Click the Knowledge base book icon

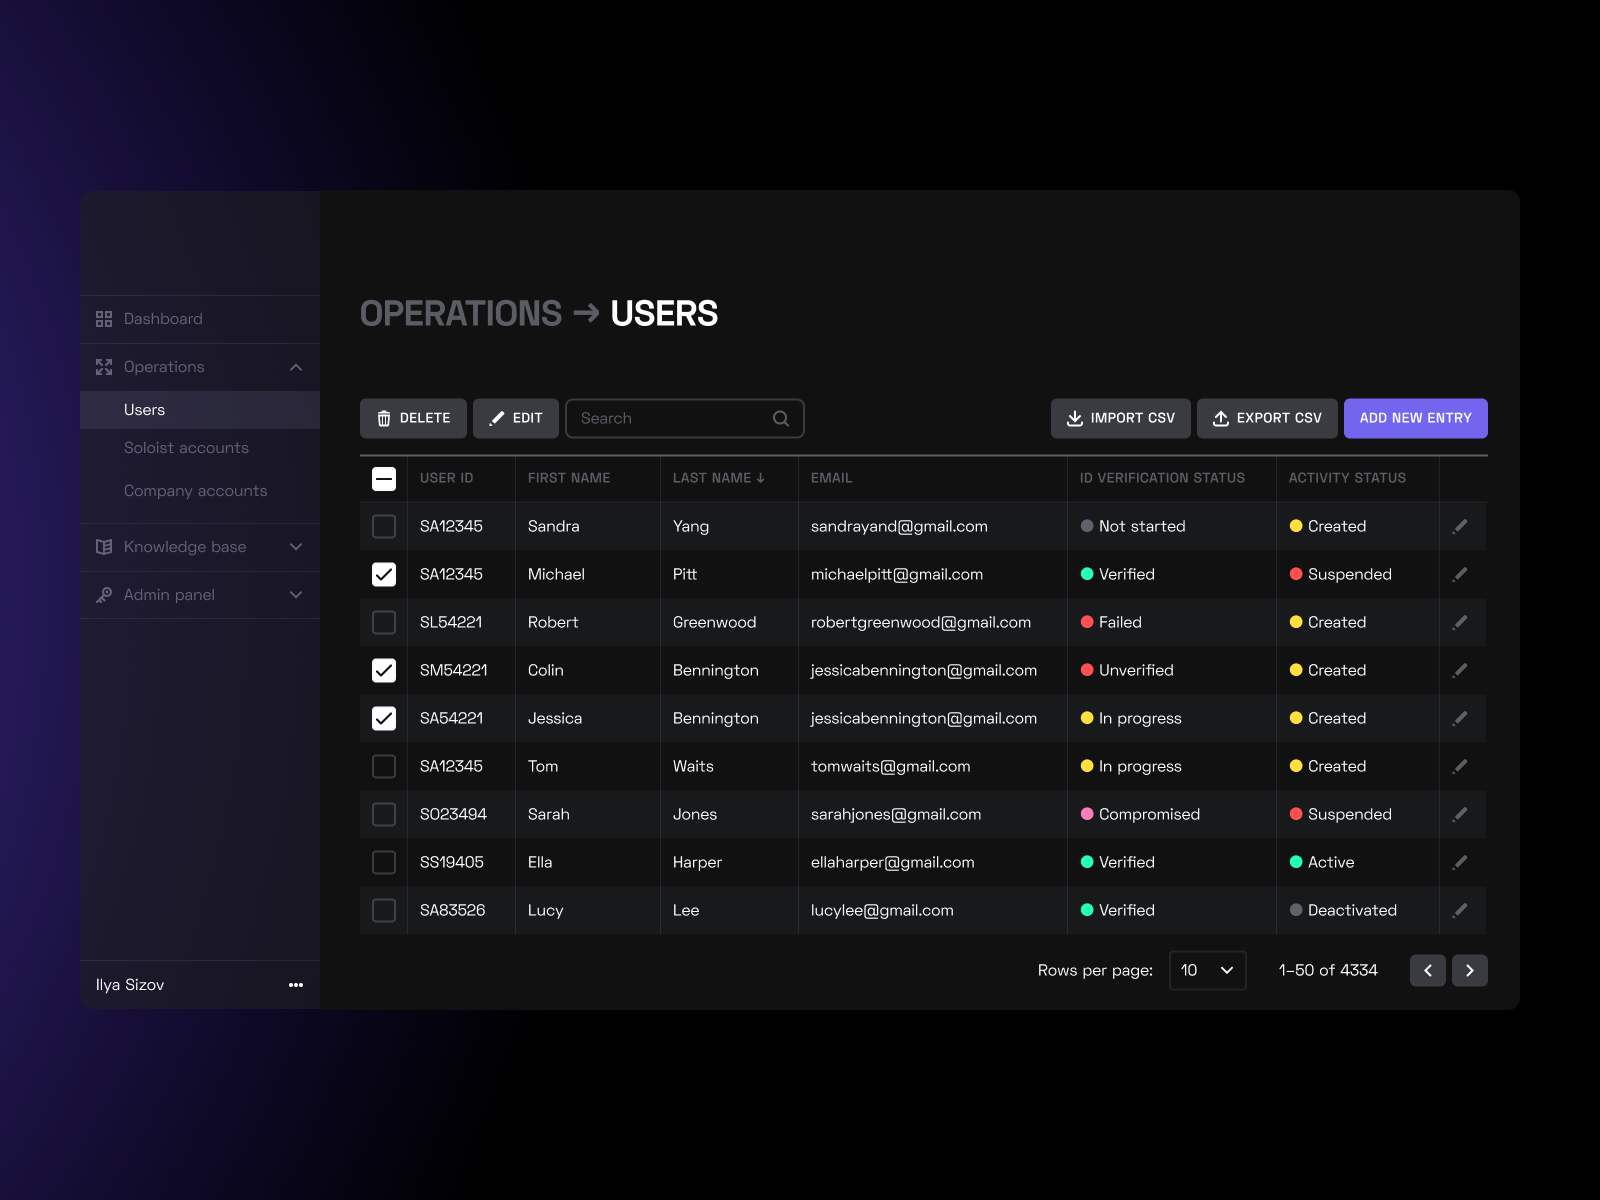[x=104, y=547]
